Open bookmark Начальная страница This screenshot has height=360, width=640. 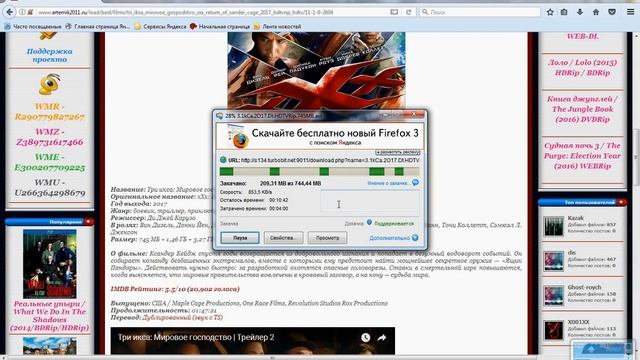click(220, 27)
